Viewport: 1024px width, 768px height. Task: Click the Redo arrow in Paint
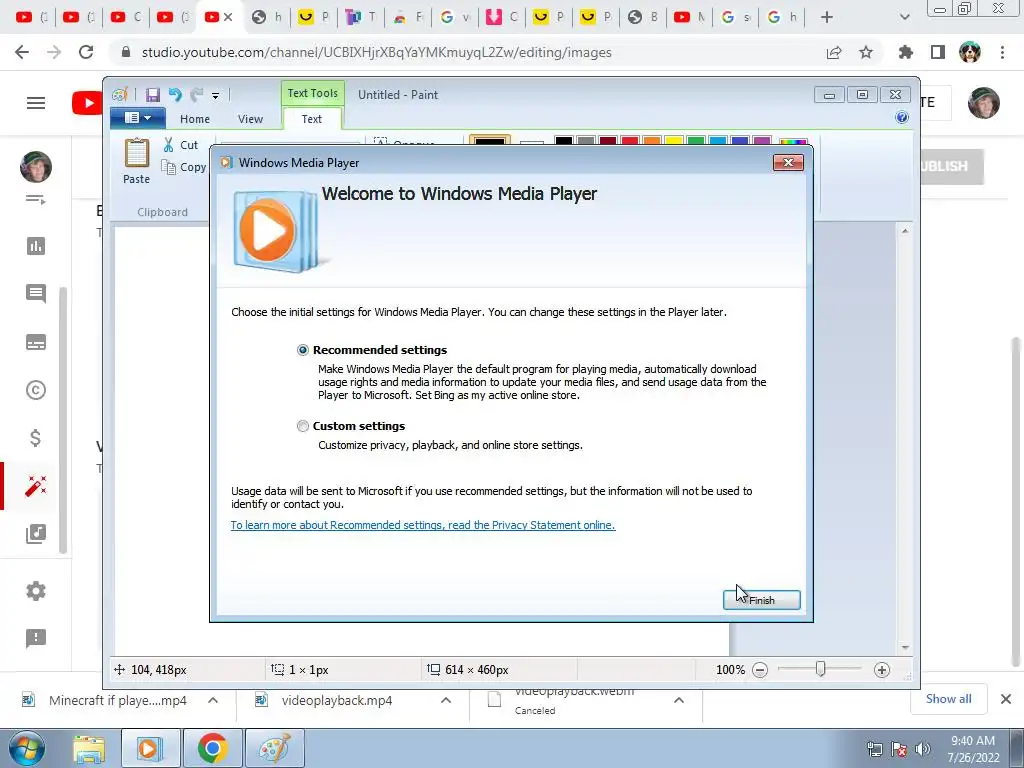click(196, 95)
